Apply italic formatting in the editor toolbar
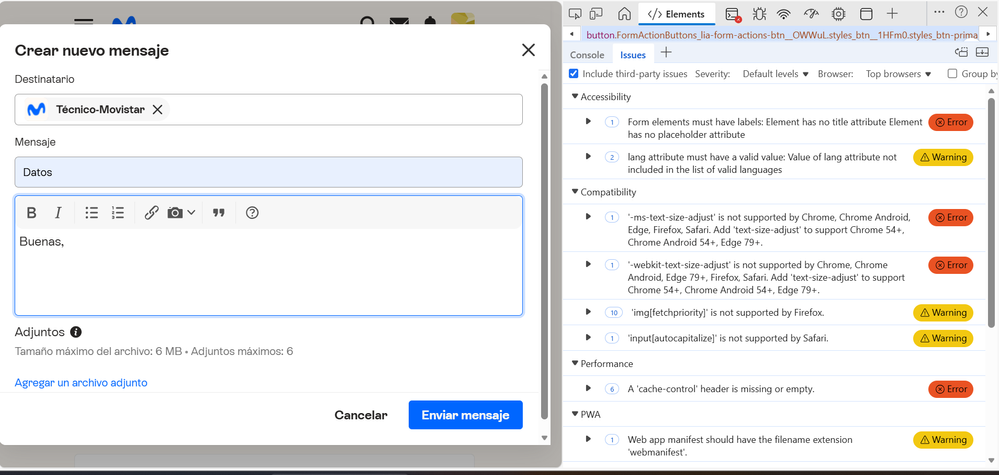The width and height of the screenshot is (999, 475). [x=58, y=213]
